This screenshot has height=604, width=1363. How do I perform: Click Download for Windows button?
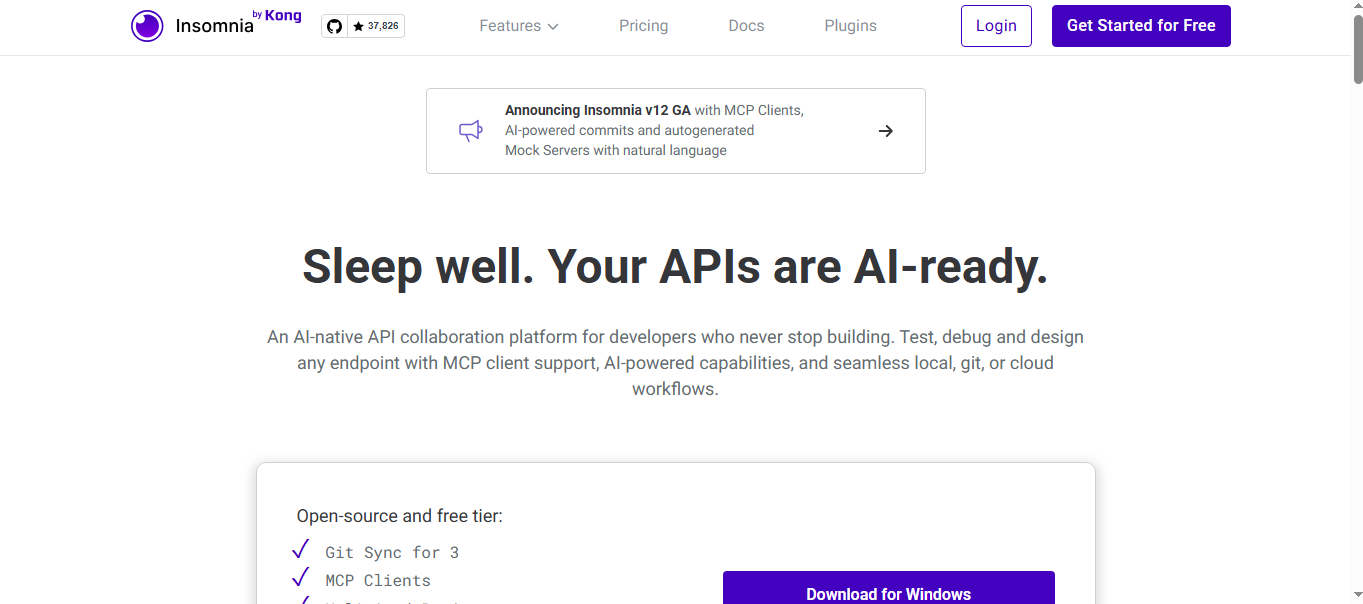pos(888,588)
